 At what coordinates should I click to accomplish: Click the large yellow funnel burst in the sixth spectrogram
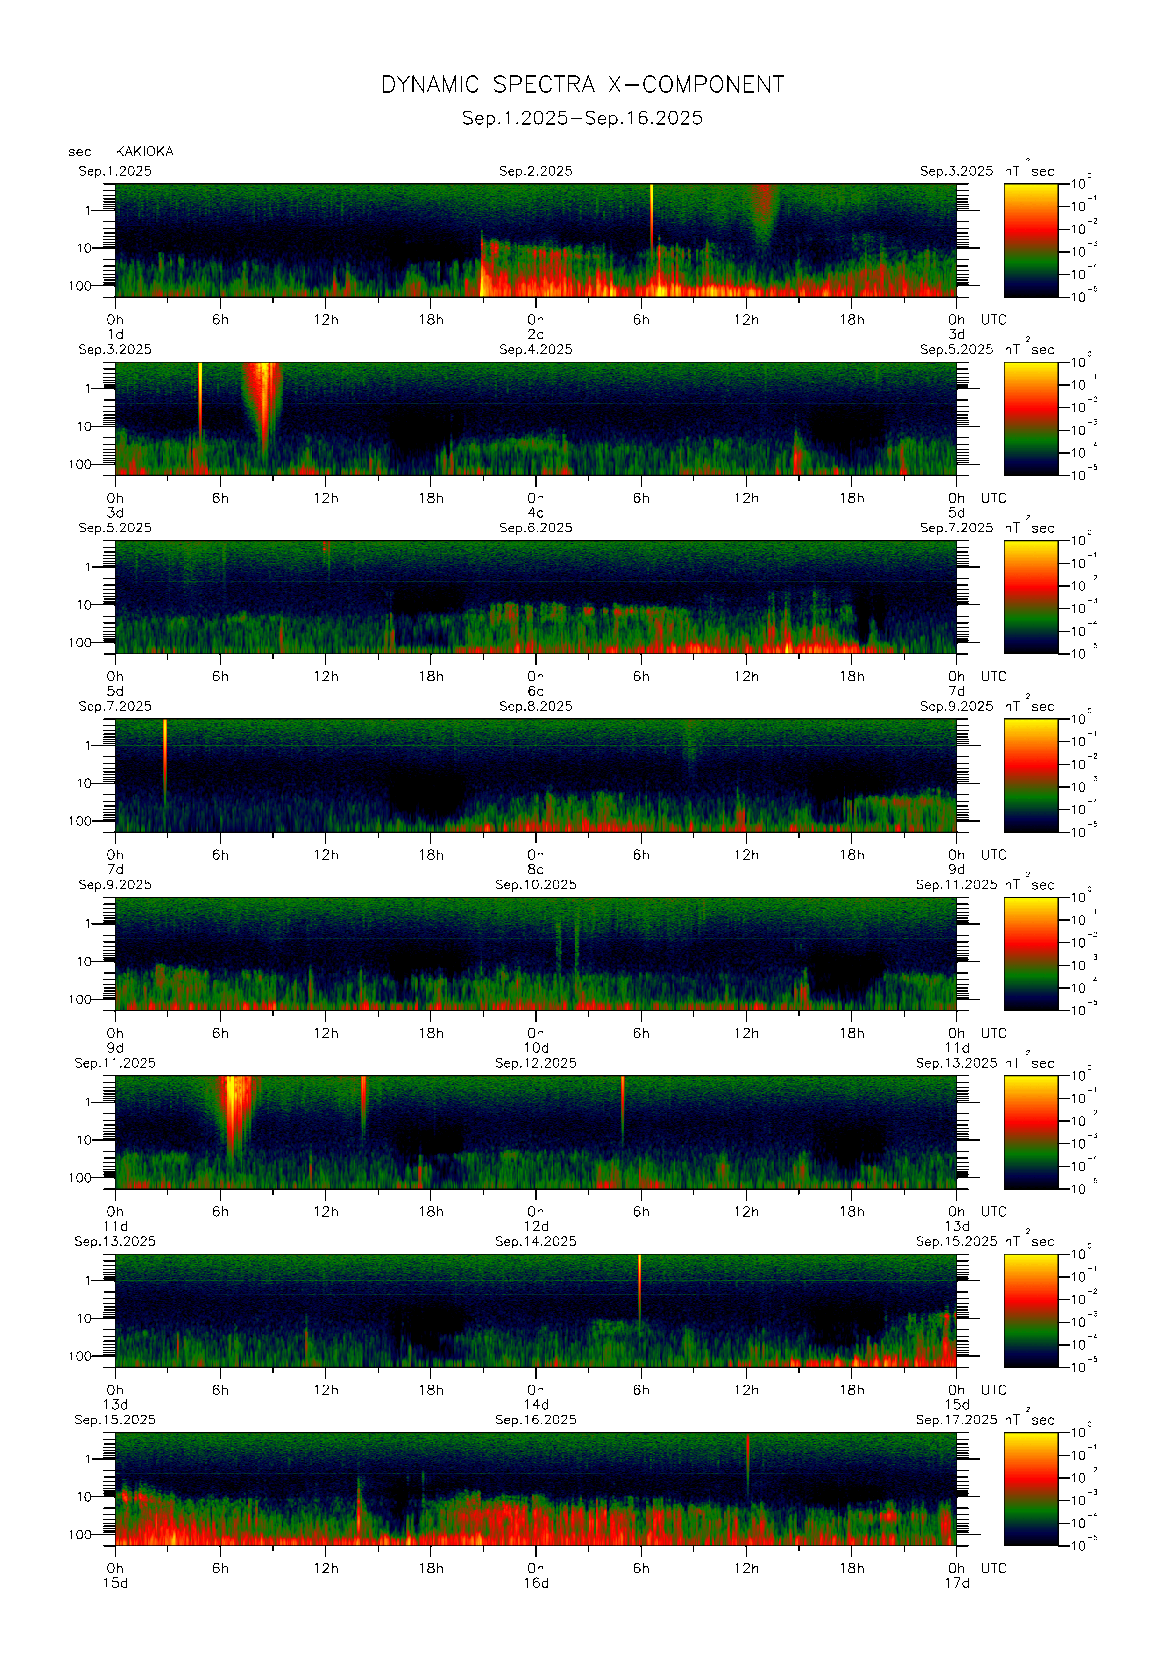pos(233,1105)
